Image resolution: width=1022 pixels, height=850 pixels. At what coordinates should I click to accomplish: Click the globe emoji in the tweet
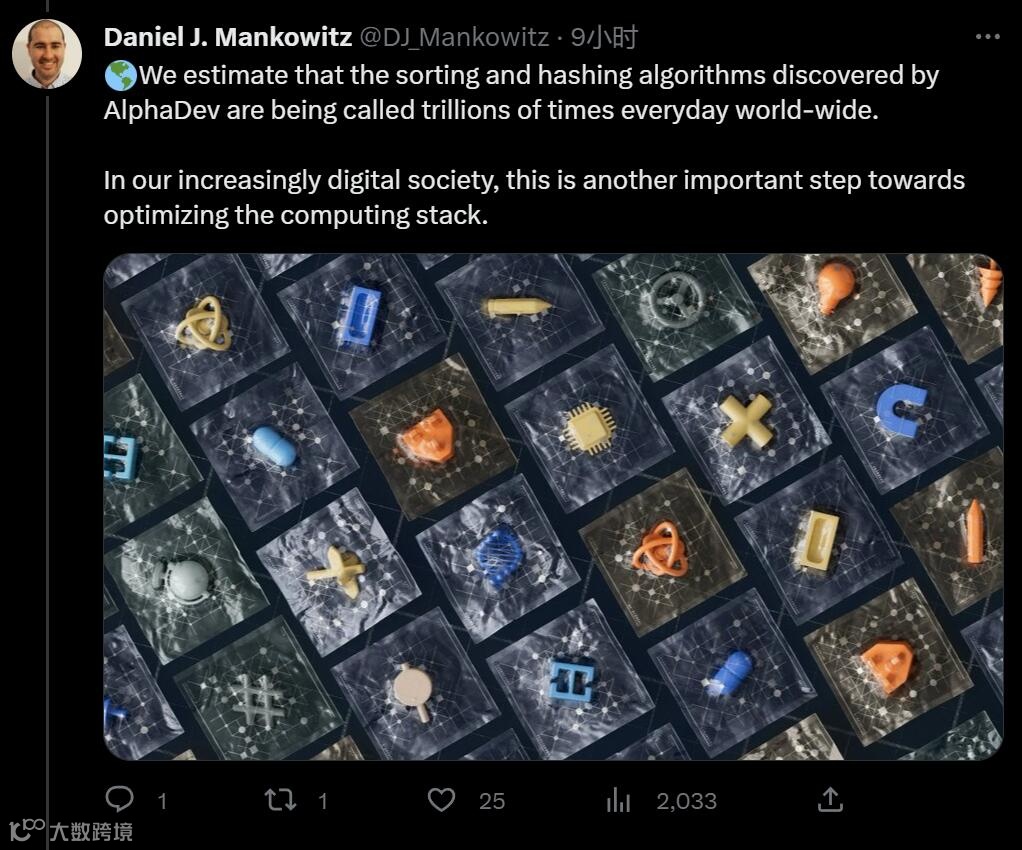click(x=120, y=76)
